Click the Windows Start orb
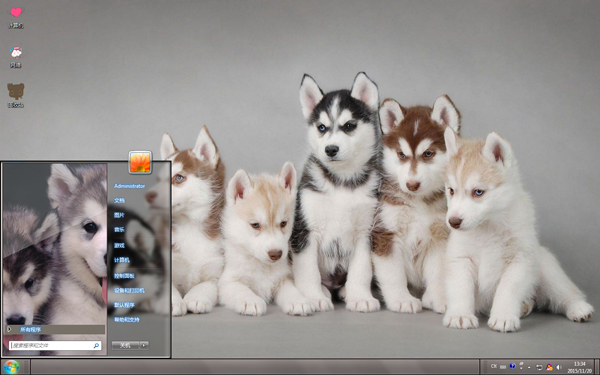Viewport: 600px width, 375px height. coord(11,367)
